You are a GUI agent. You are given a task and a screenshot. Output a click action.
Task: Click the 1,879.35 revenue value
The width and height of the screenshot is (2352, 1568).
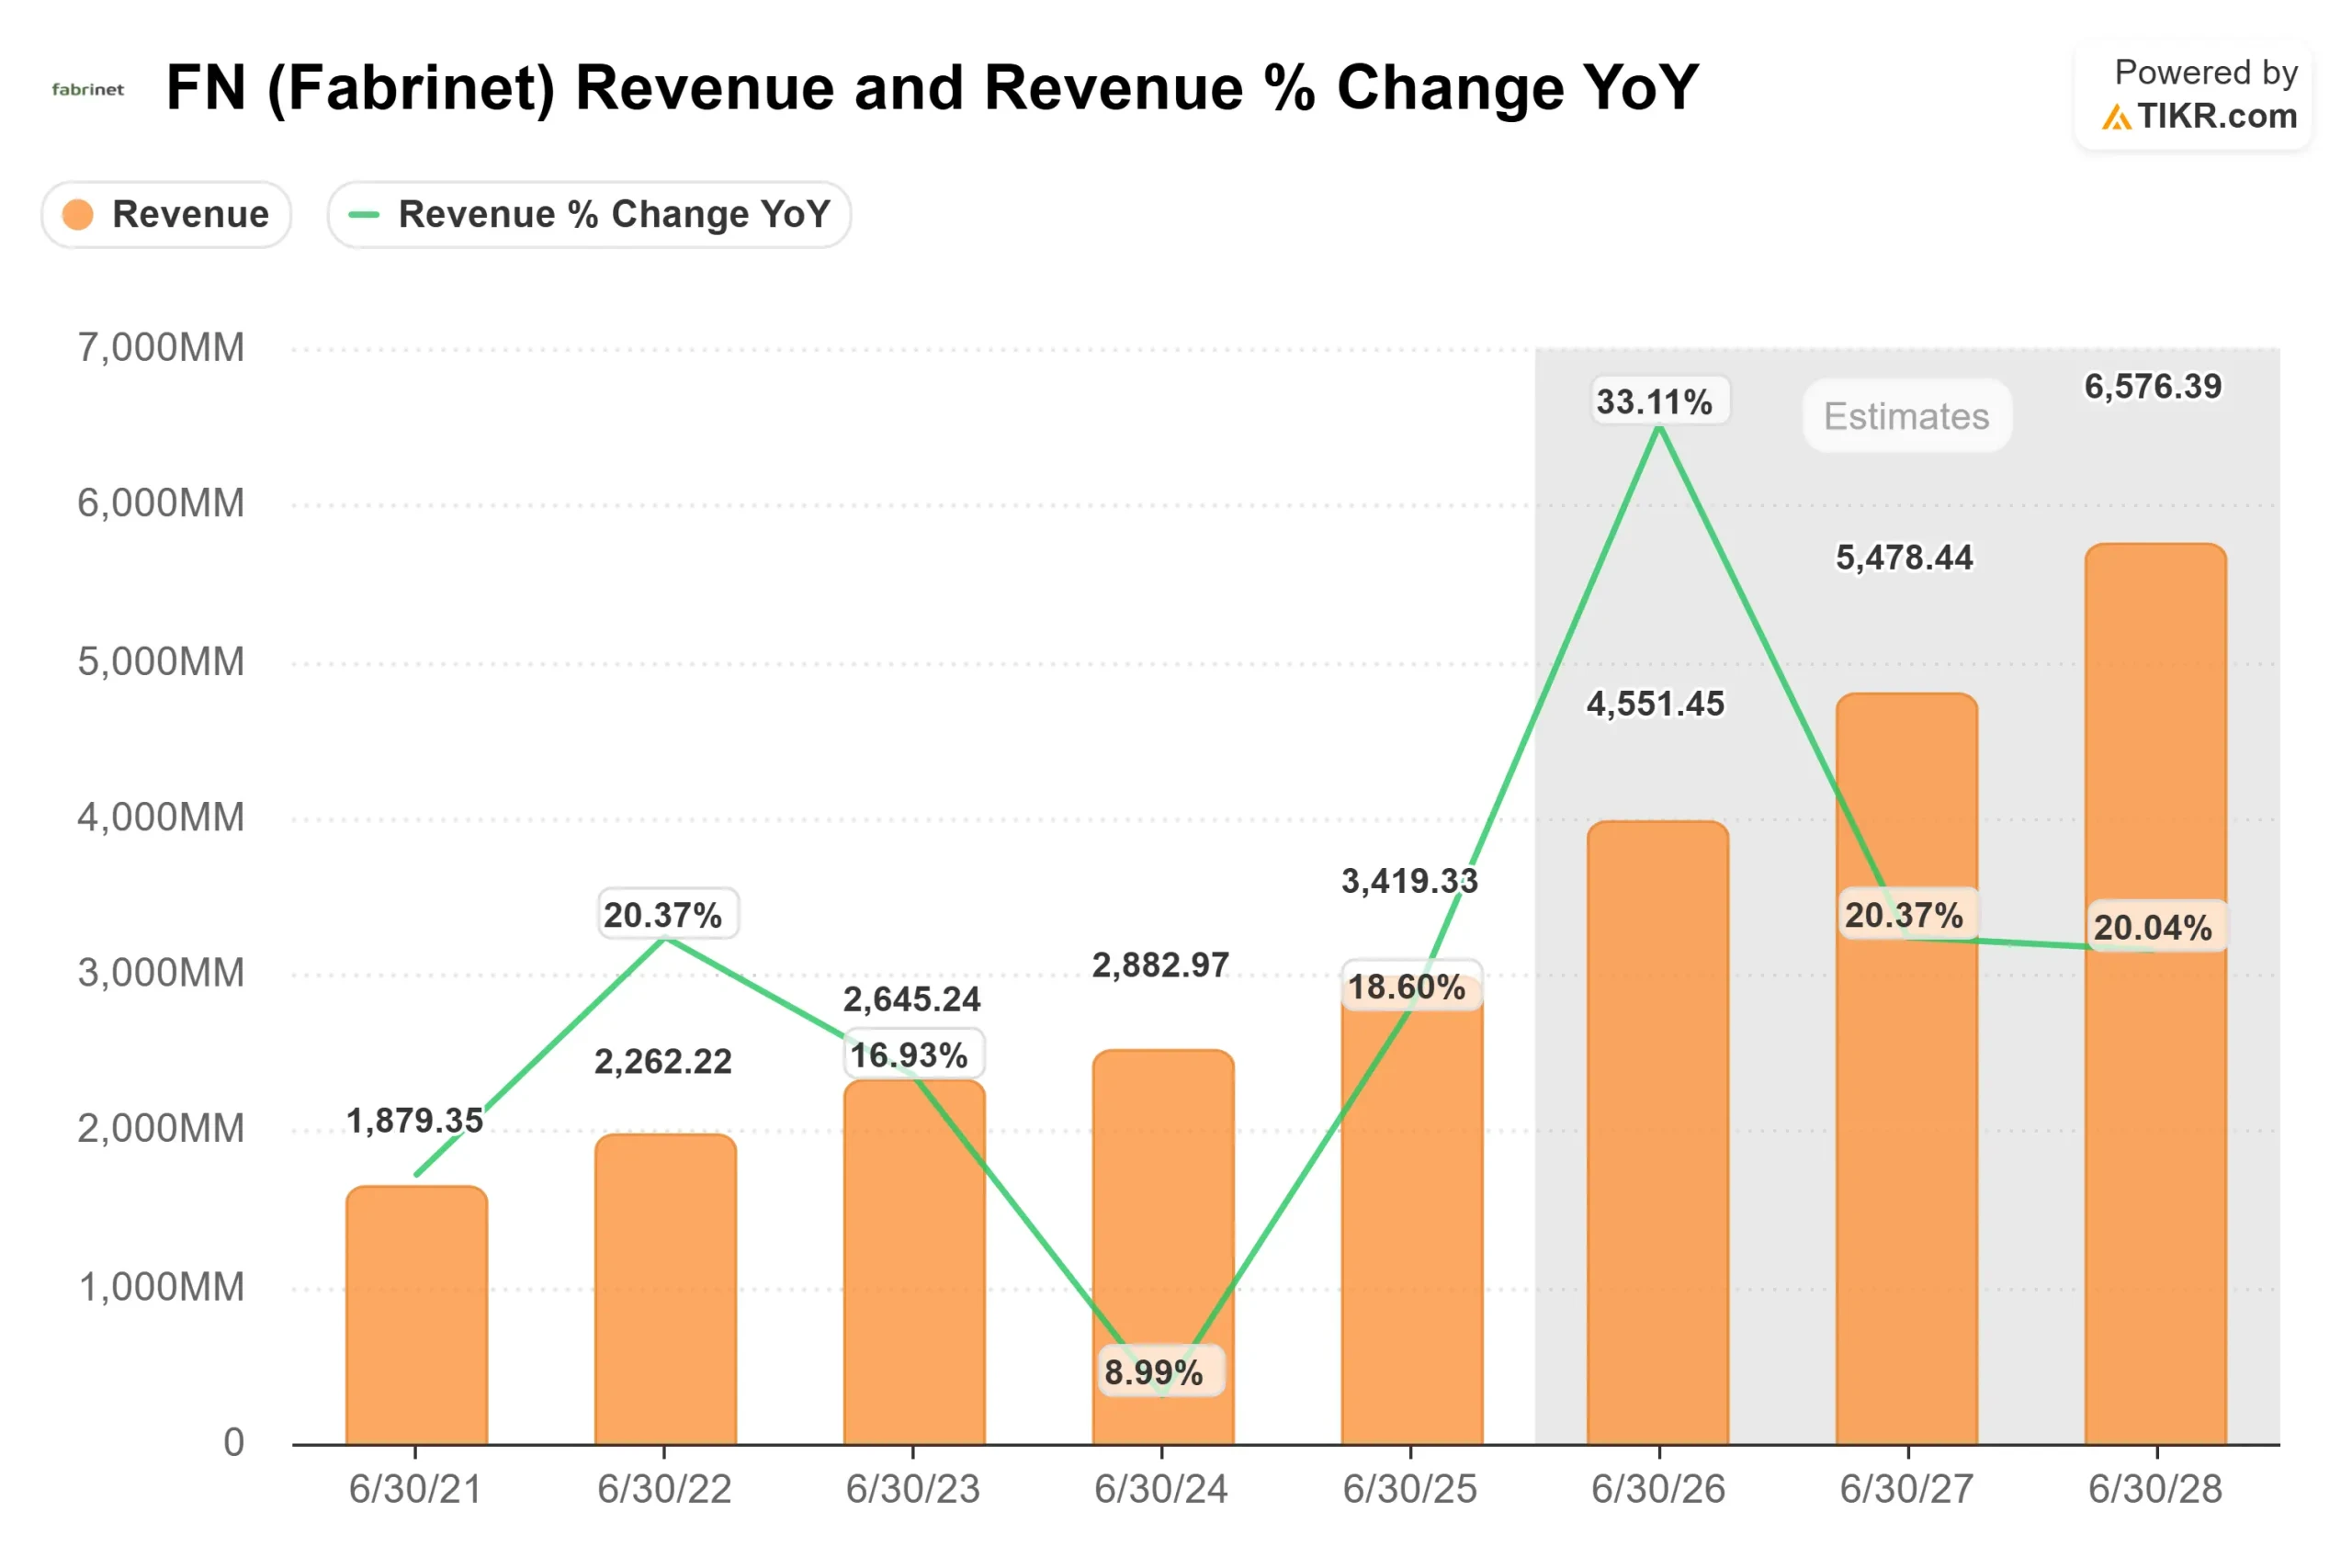(x=415, y=1121)
